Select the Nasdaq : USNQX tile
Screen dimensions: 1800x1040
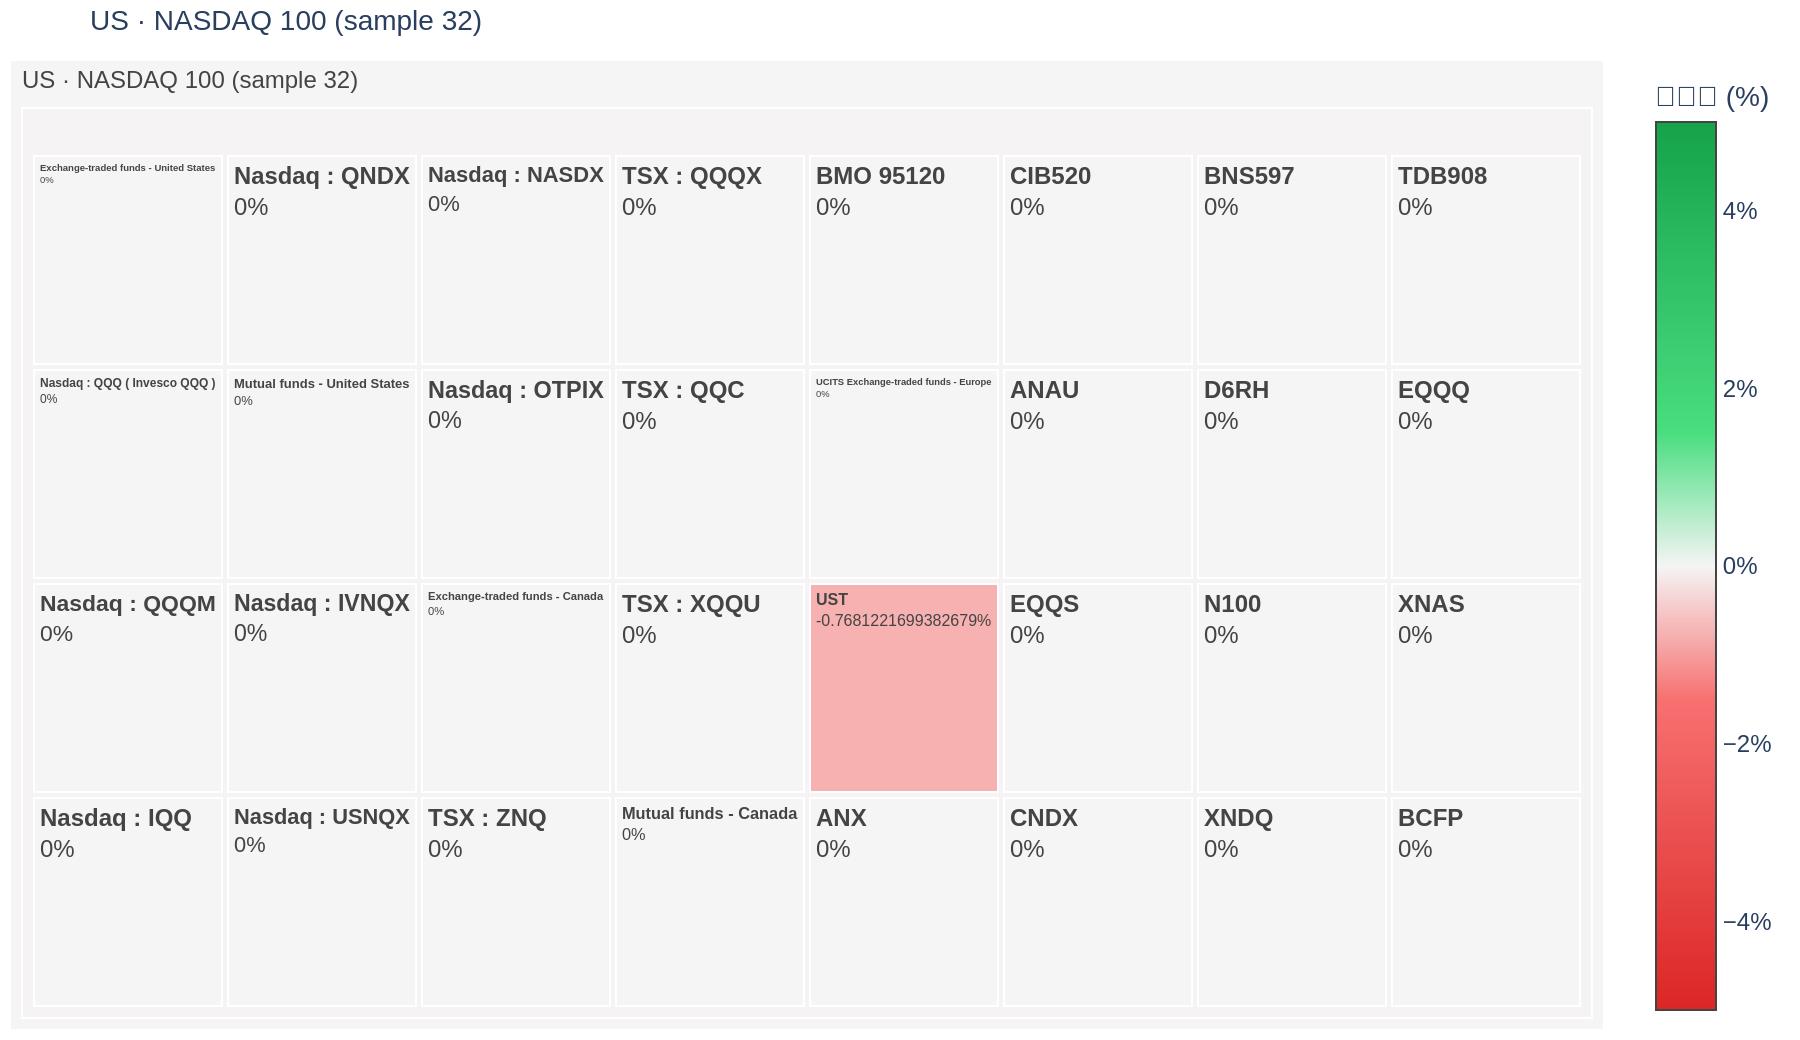[322, 902]
